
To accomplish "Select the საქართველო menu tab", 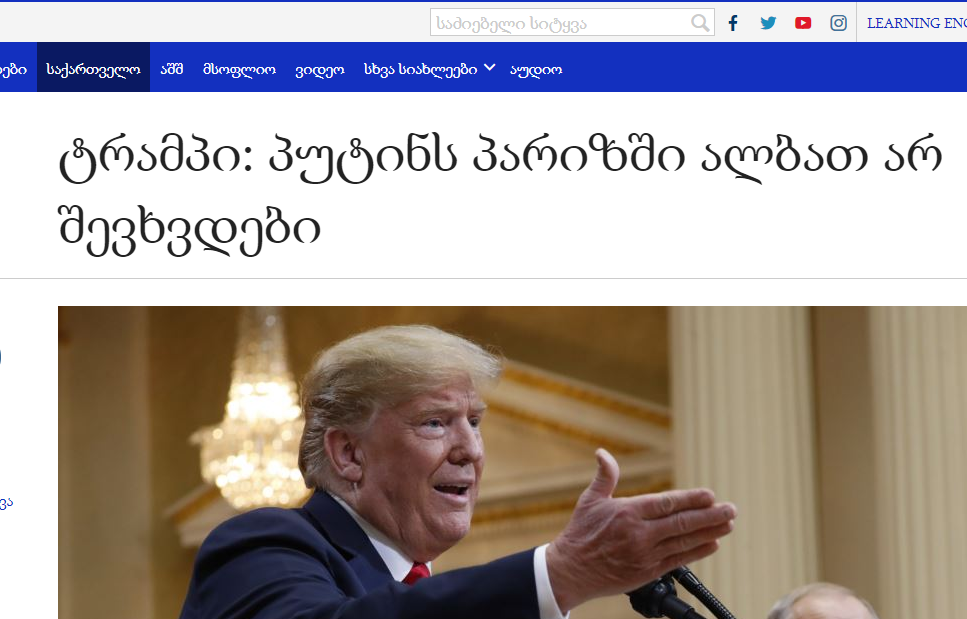I will [93, 67].
